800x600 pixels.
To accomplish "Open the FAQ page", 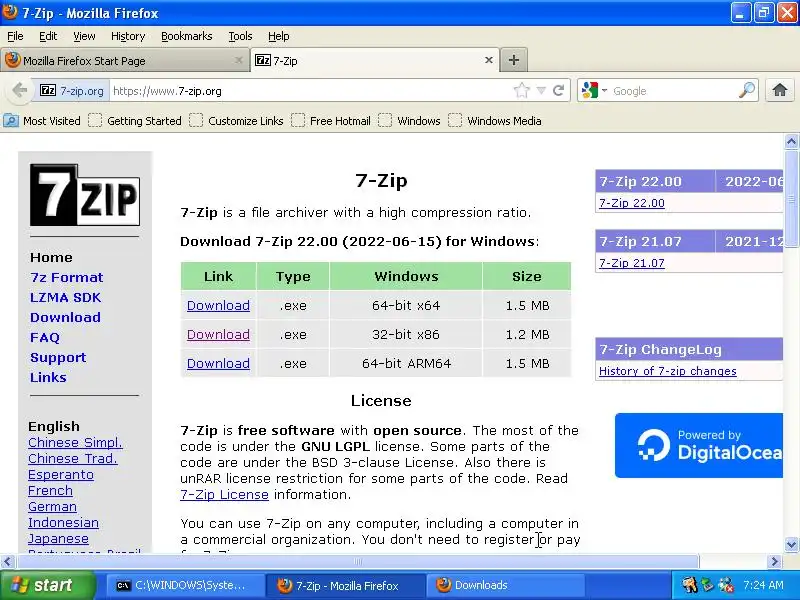I will (45, 338).
